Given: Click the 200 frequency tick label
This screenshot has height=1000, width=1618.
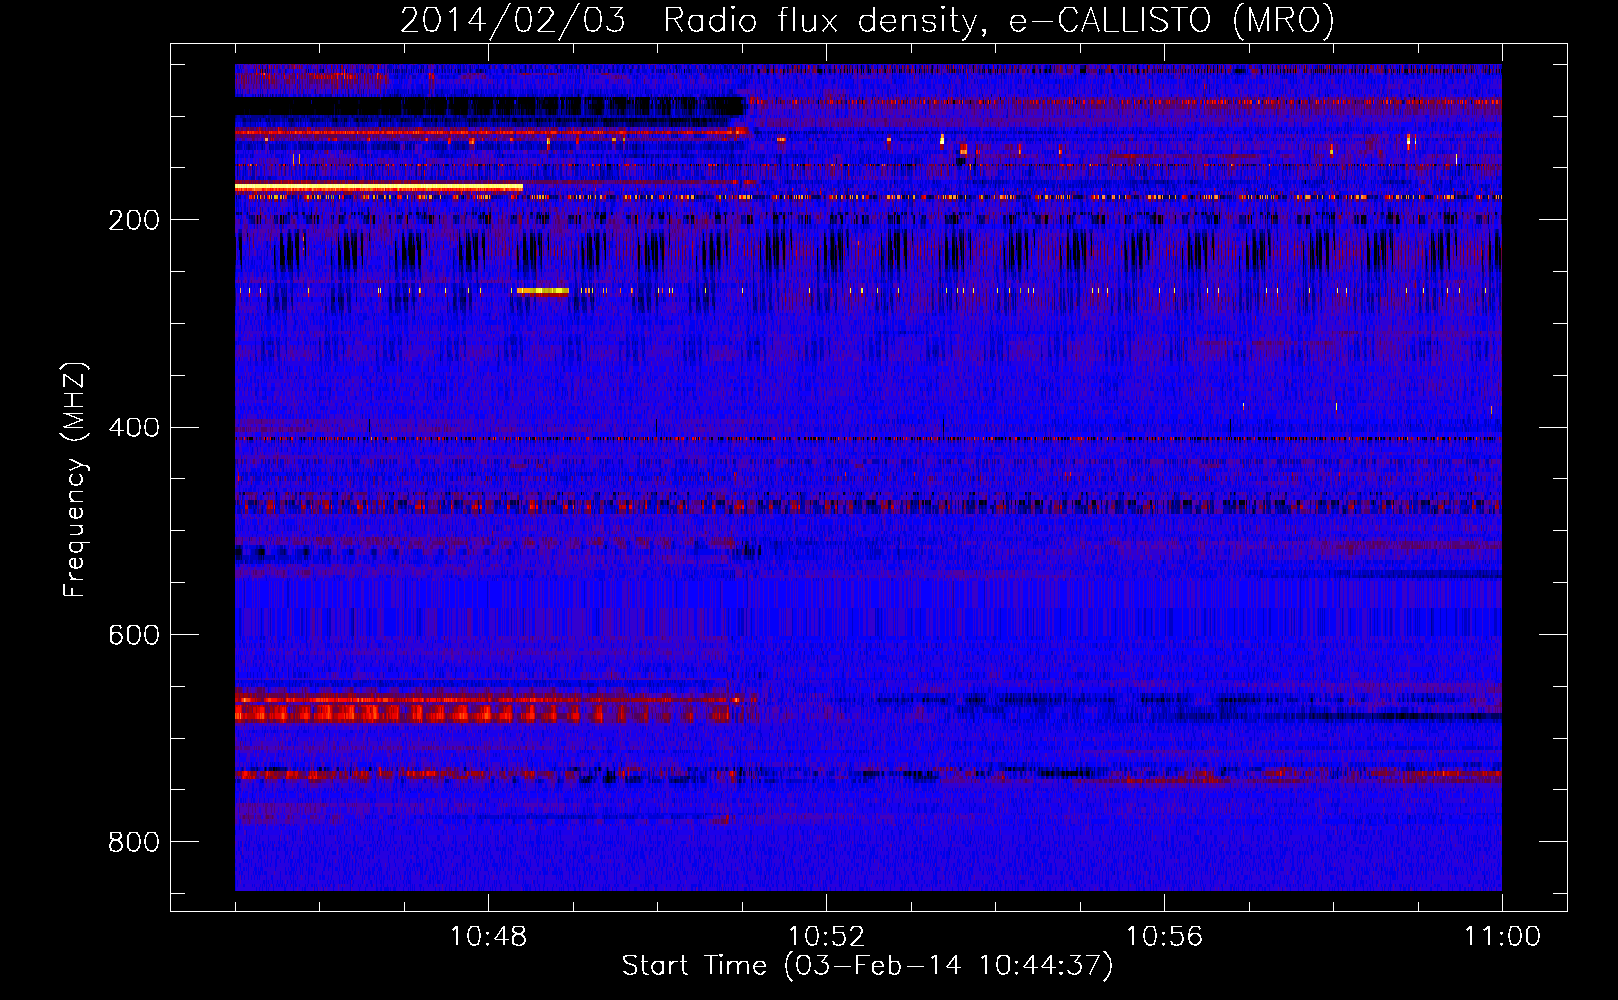Looking at the screenshot, I should pyautogui.click(x=134, y=220).
